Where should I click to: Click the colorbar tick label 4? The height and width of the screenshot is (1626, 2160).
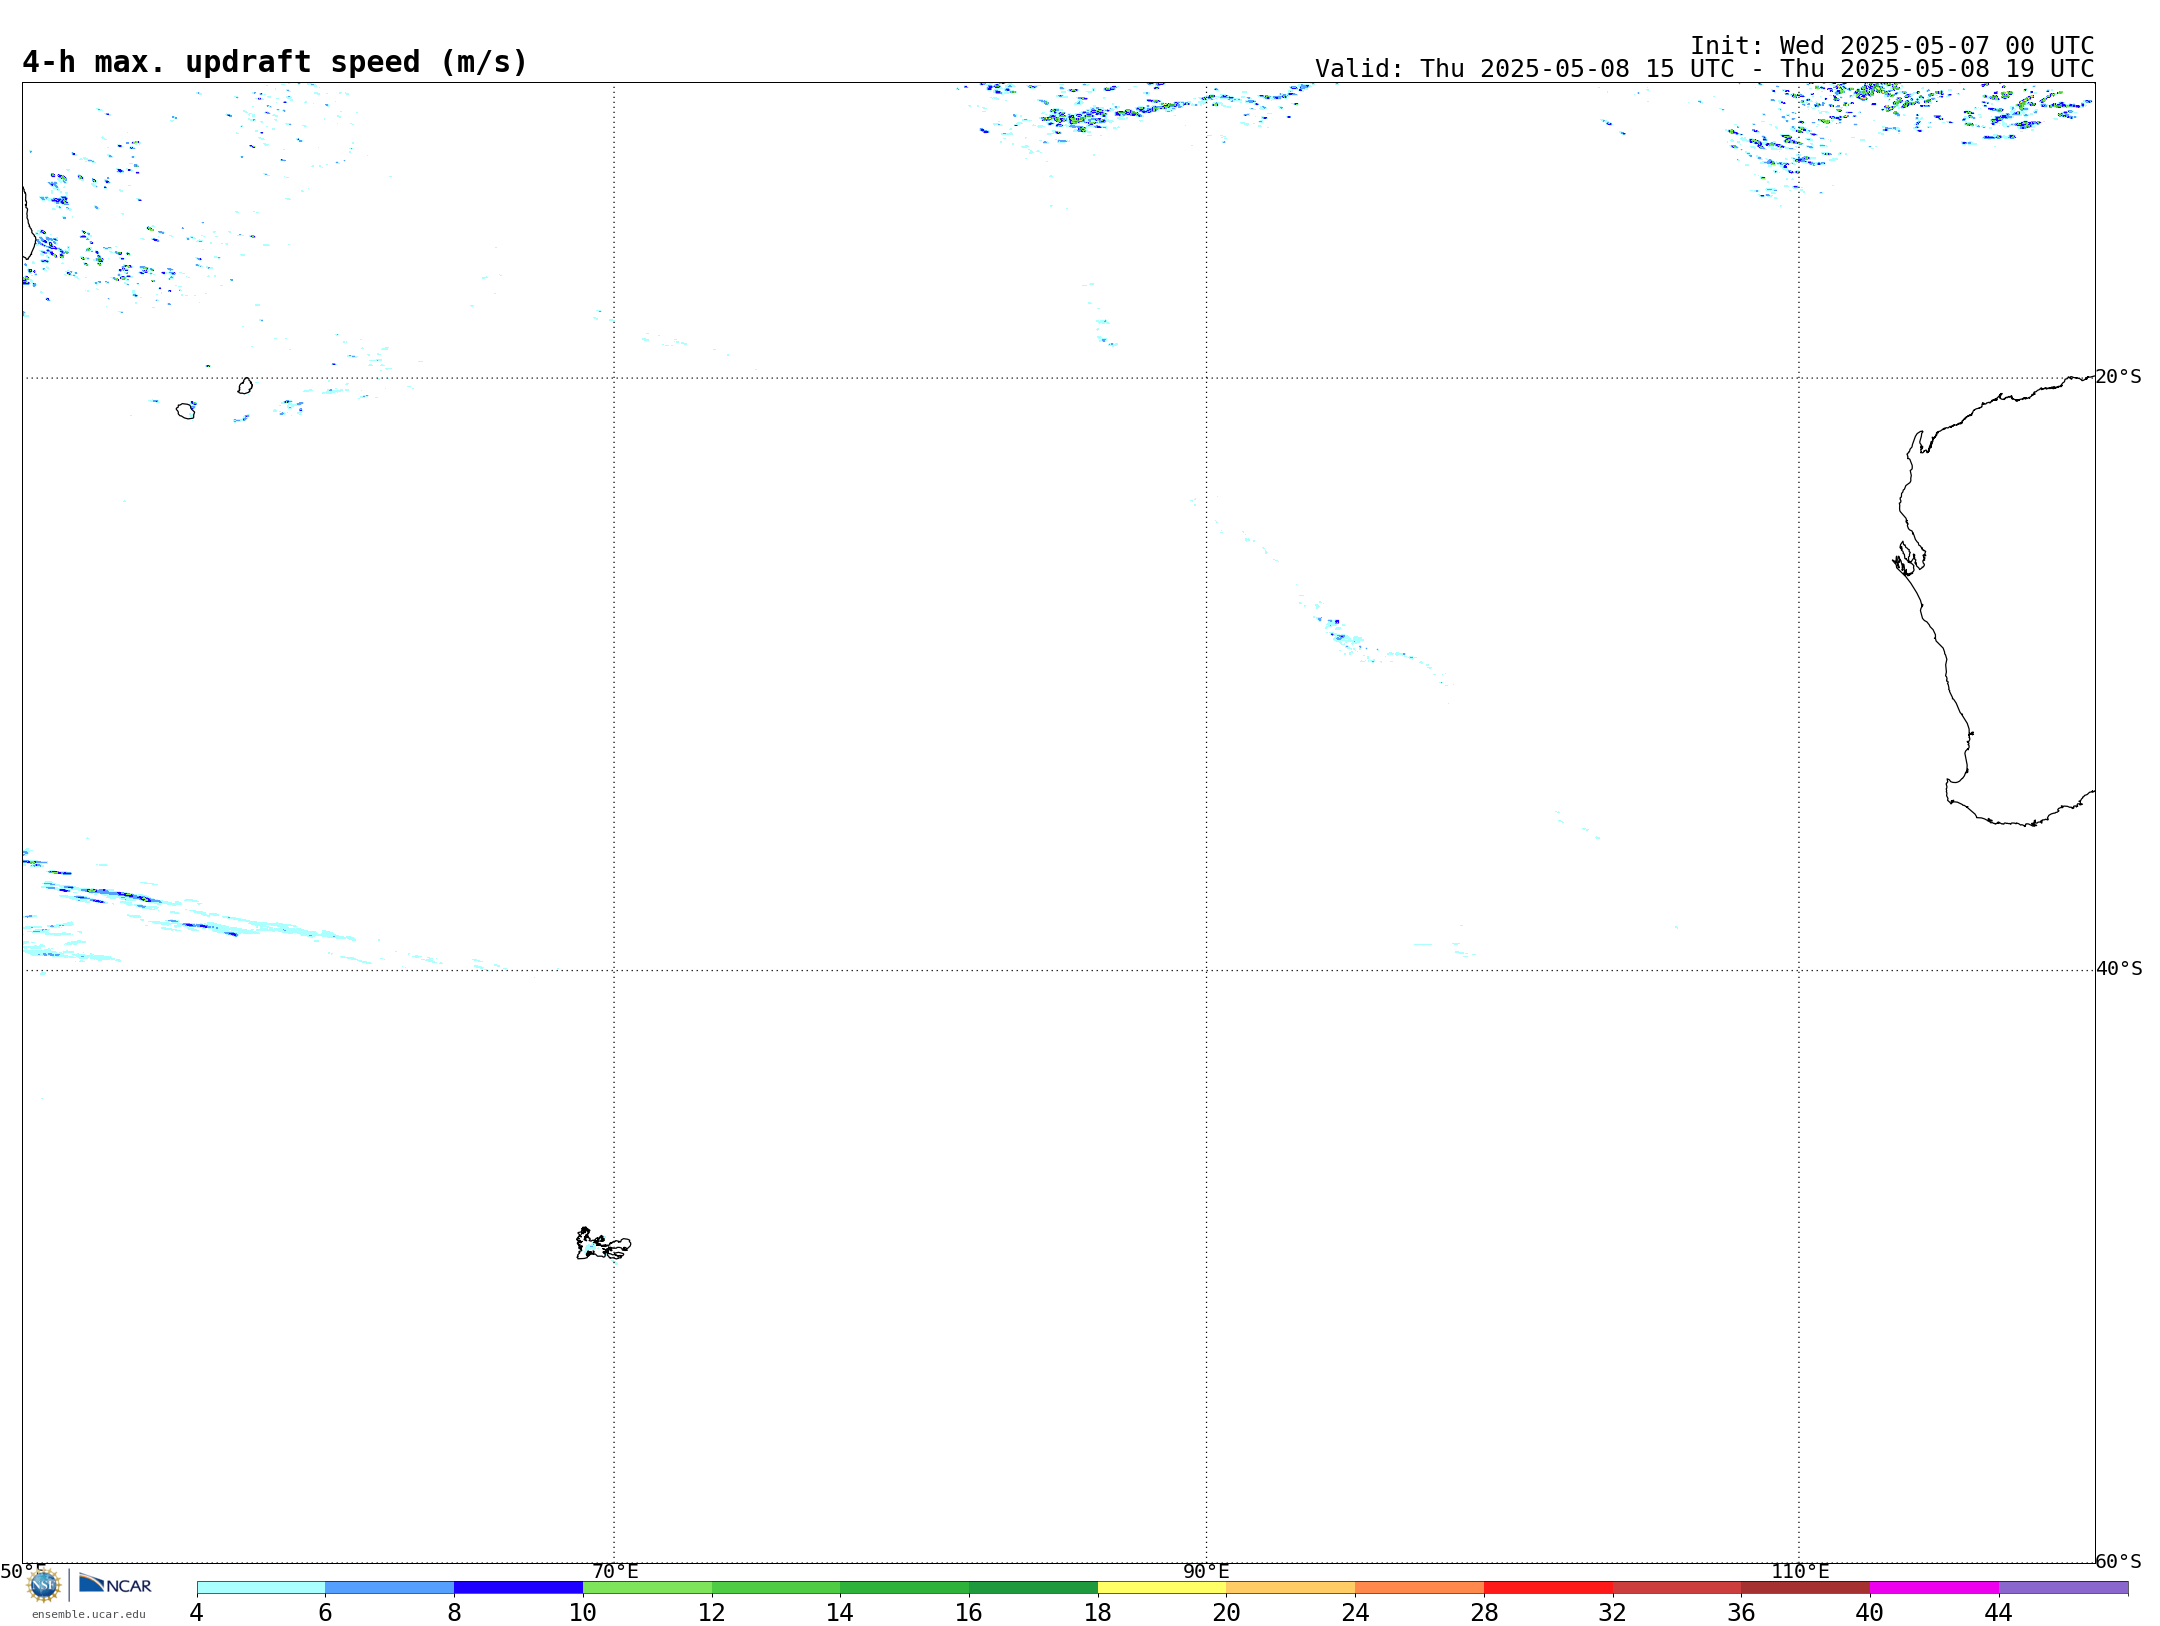(x=196, y=1613)
